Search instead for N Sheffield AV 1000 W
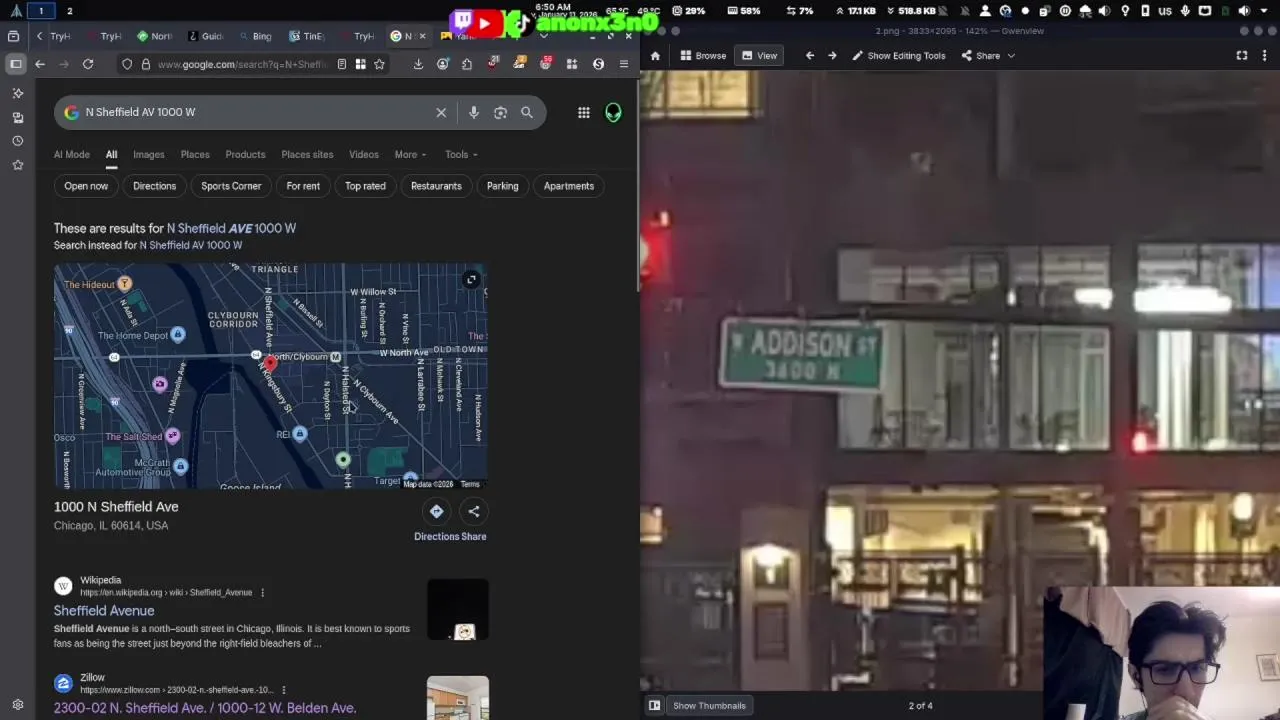The width and height of the screenshot is (1280, 720). tap(190, 245)
